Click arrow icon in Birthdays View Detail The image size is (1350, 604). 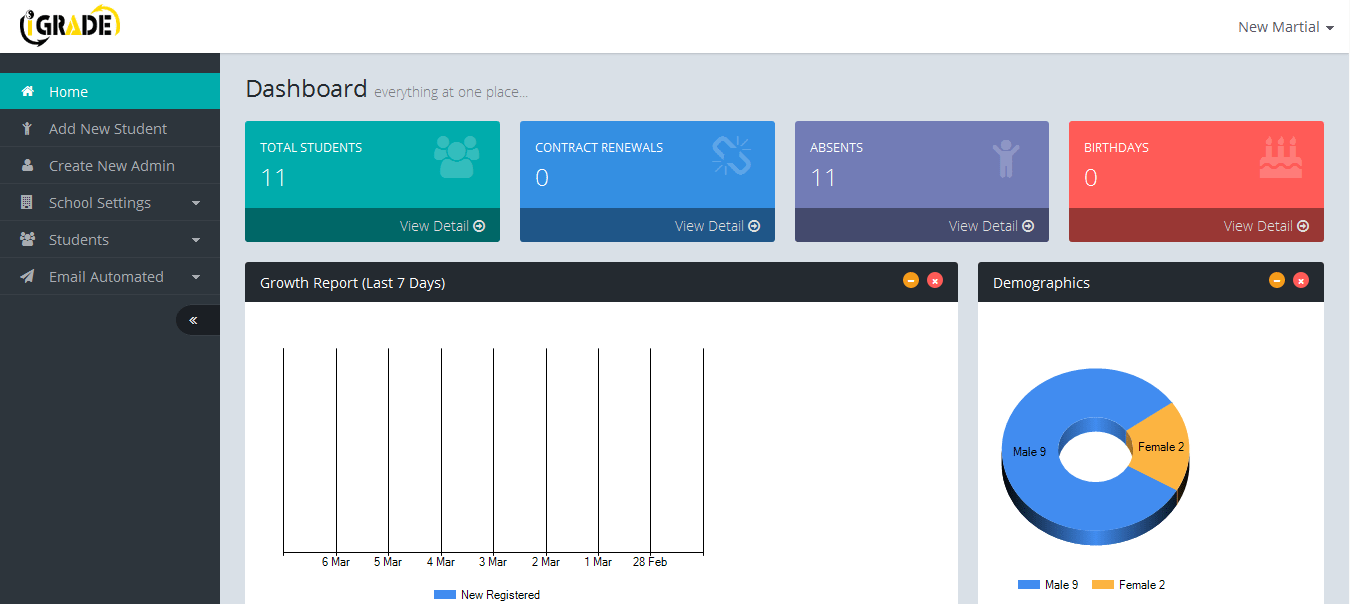(1303, 226)
